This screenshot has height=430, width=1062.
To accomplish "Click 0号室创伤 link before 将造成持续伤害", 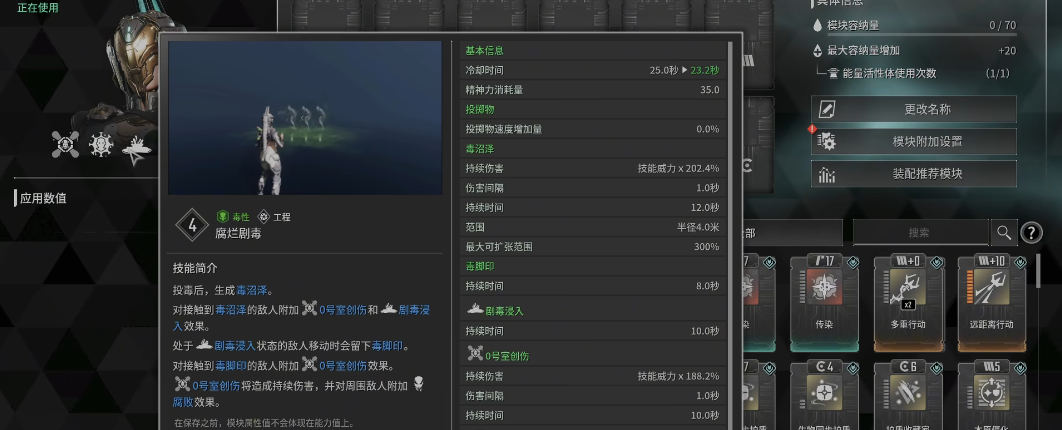I will tap(216, 385).
